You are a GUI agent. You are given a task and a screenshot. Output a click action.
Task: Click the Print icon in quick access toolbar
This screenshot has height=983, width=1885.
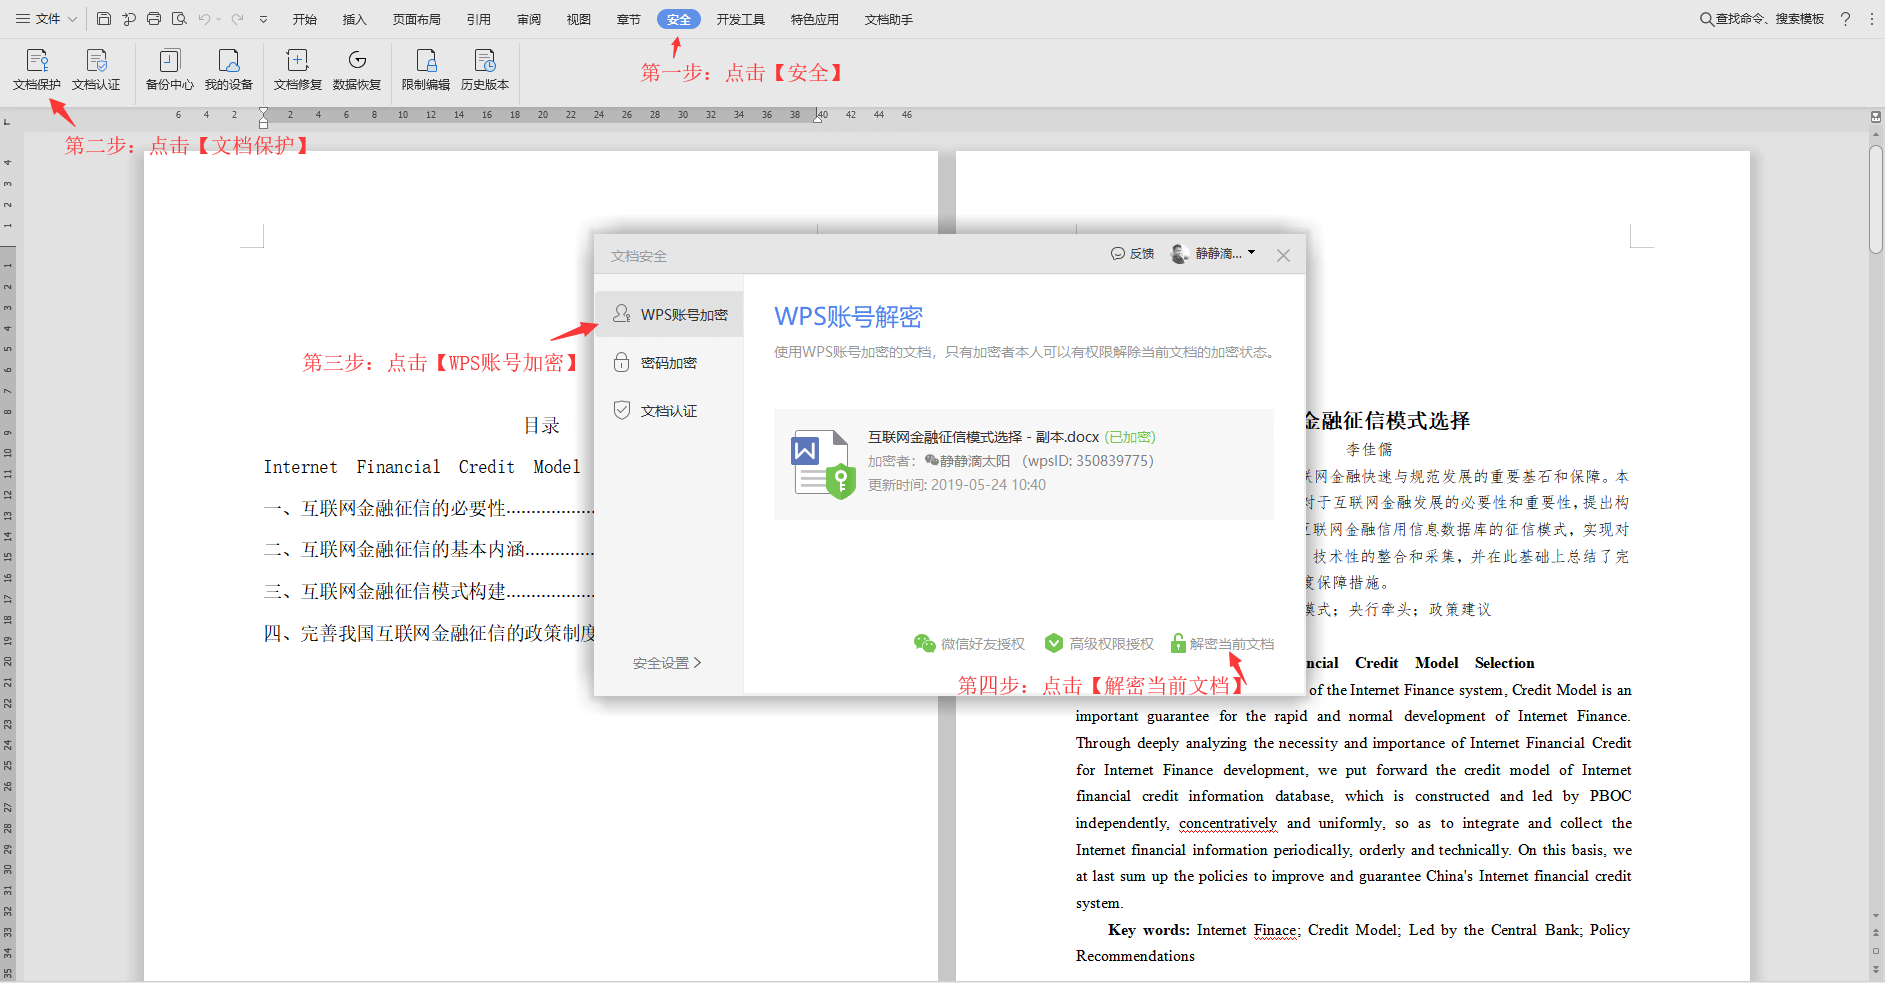coord(154,19)
